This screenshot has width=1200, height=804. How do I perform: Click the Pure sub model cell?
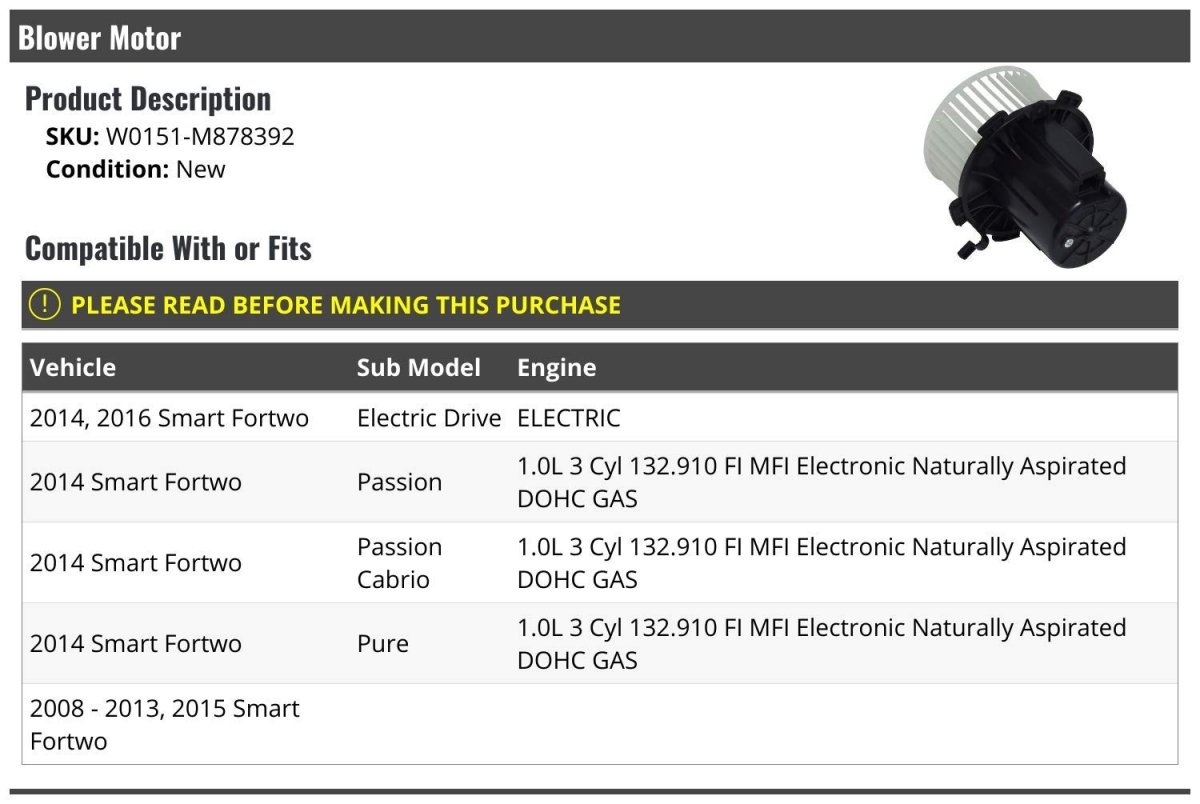[383, 643]
